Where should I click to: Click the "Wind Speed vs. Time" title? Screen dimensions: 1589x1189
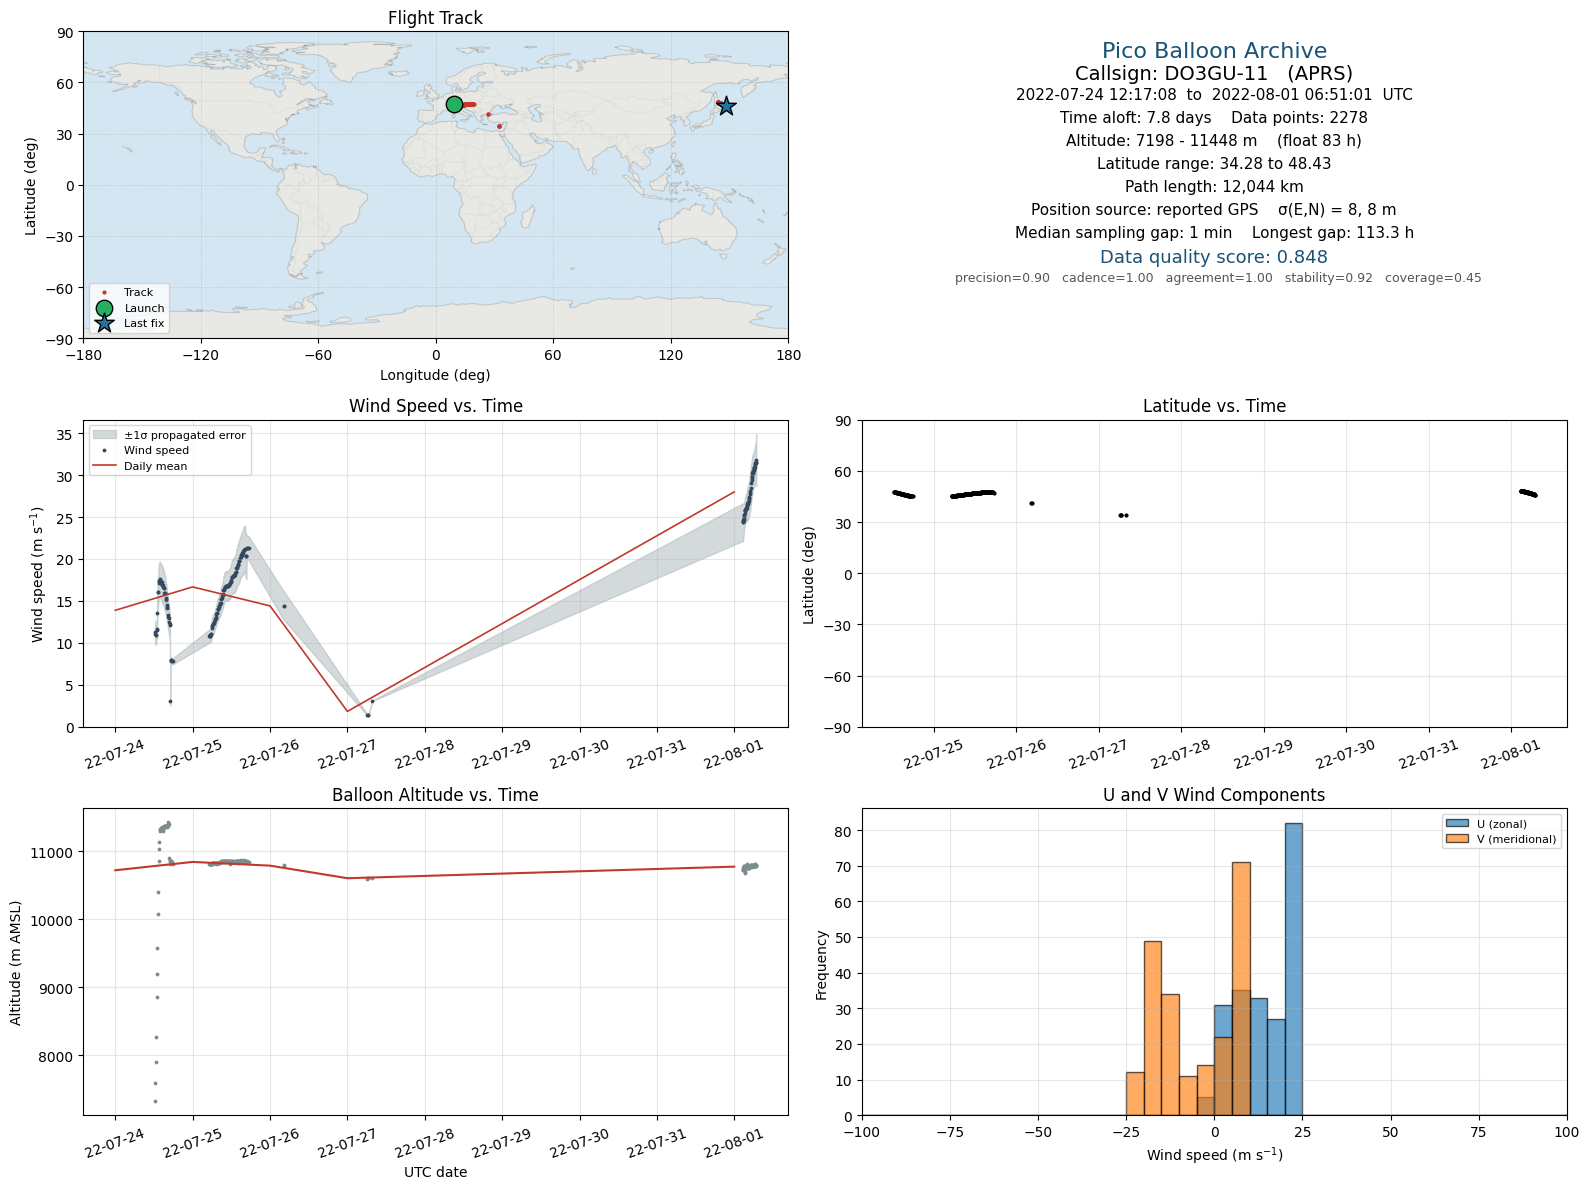(435, 406)
